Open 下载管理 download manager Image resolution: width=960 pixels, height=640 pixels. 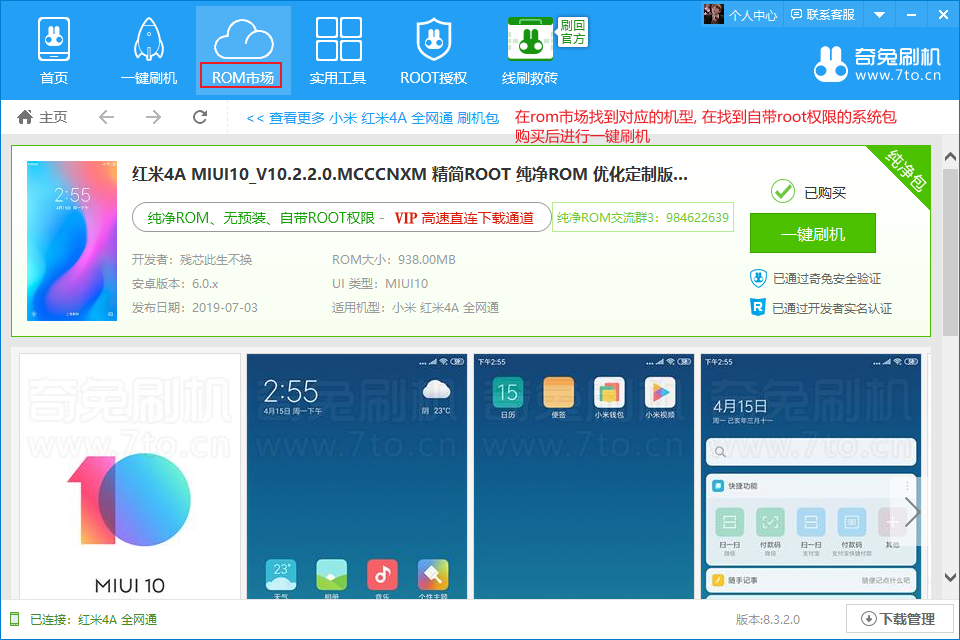898,619
